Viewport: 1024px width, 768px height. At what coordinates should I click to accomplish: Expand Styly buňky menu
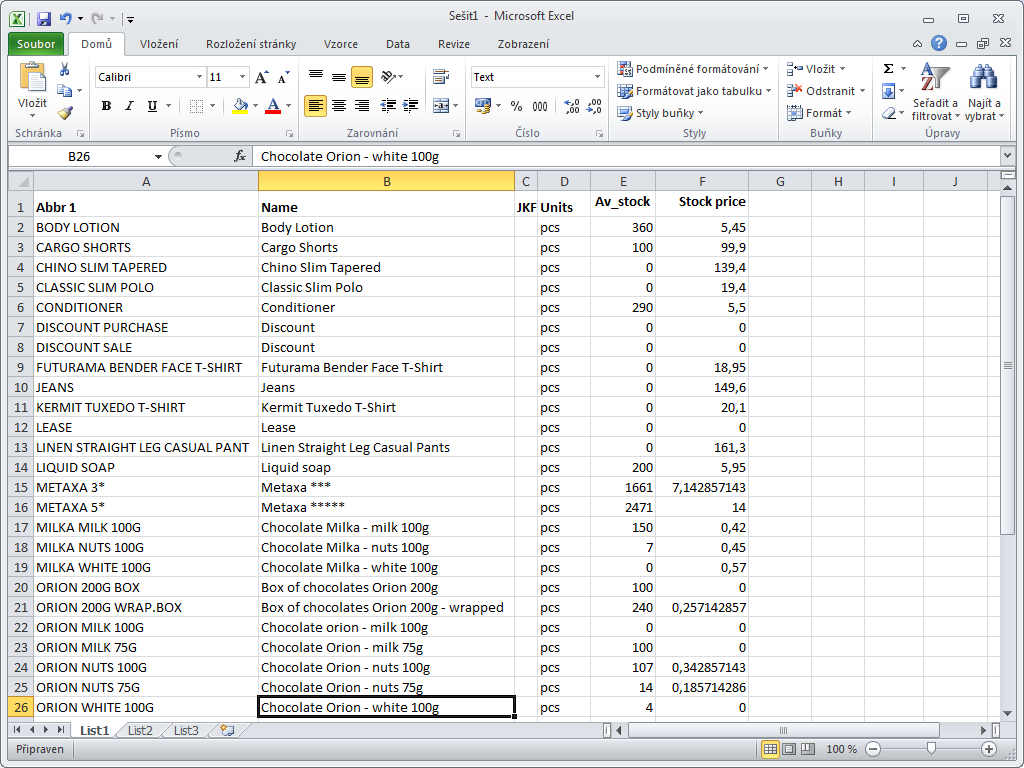tap(701, 113)
